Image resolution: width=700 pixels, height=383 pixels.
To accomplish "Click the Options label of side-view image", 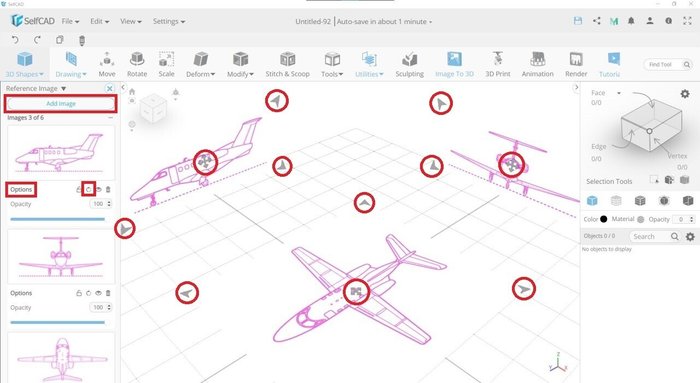I will (x=21, y=190).
